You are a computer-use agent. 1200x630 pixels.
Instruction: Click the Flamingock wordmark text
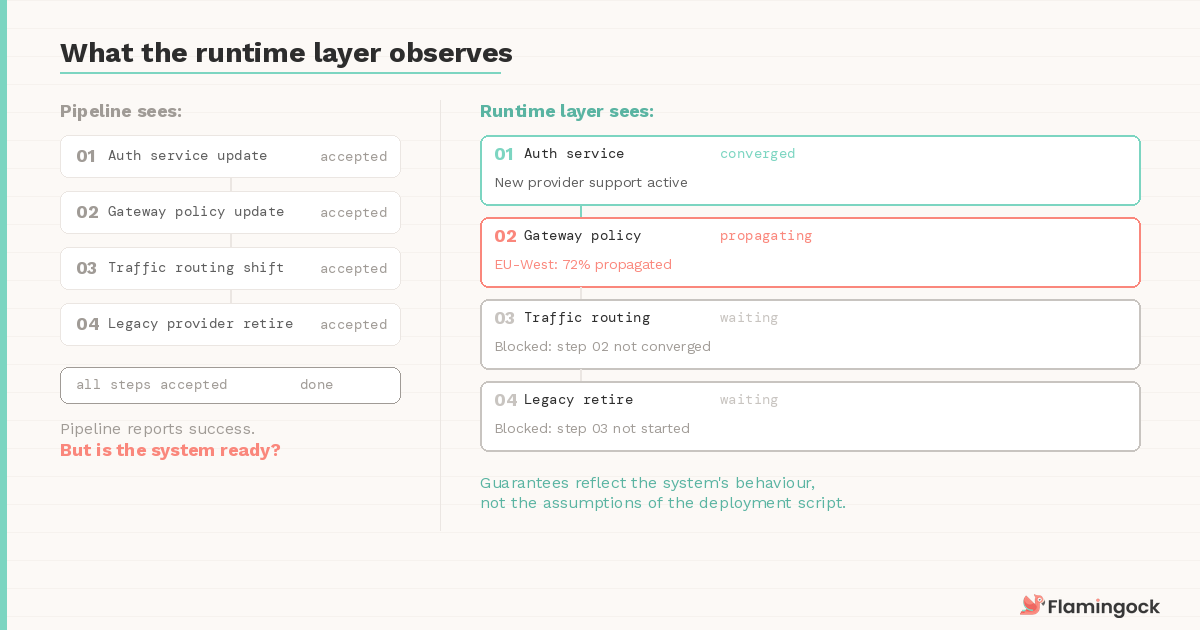coord(1103,606)
